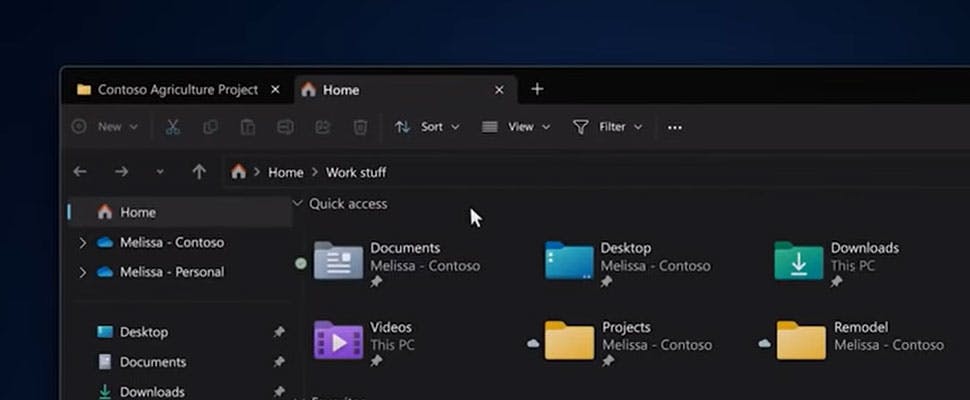
Task: Expand Melissa - Contoso tree node
Action: point(83,242)
